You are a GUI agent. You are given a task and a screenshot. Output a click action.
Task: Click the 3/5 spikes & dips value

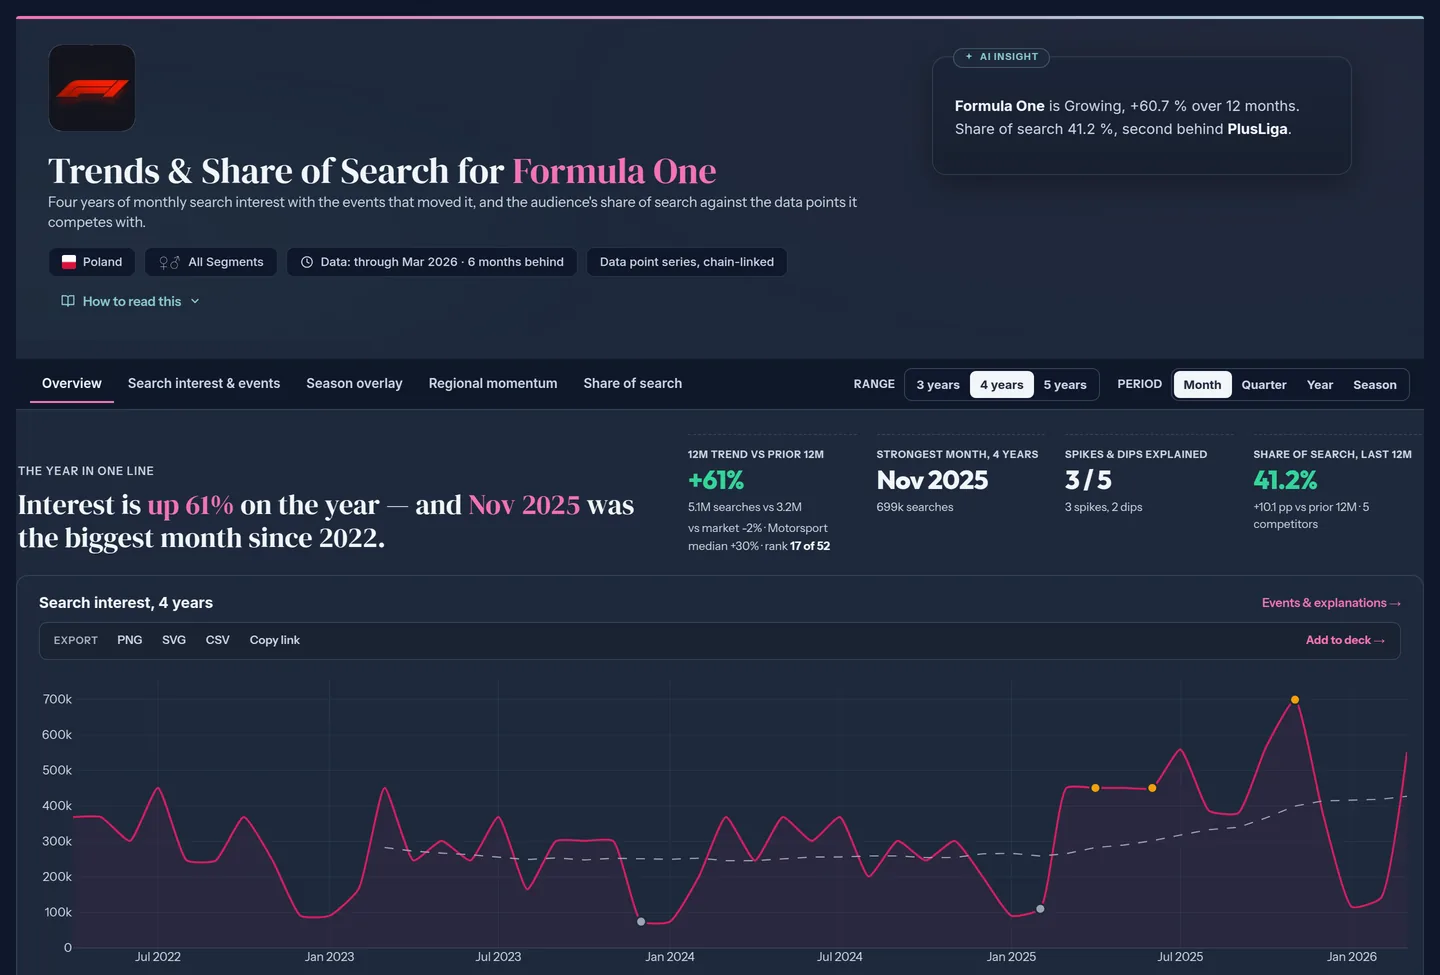click(1088, 480)
